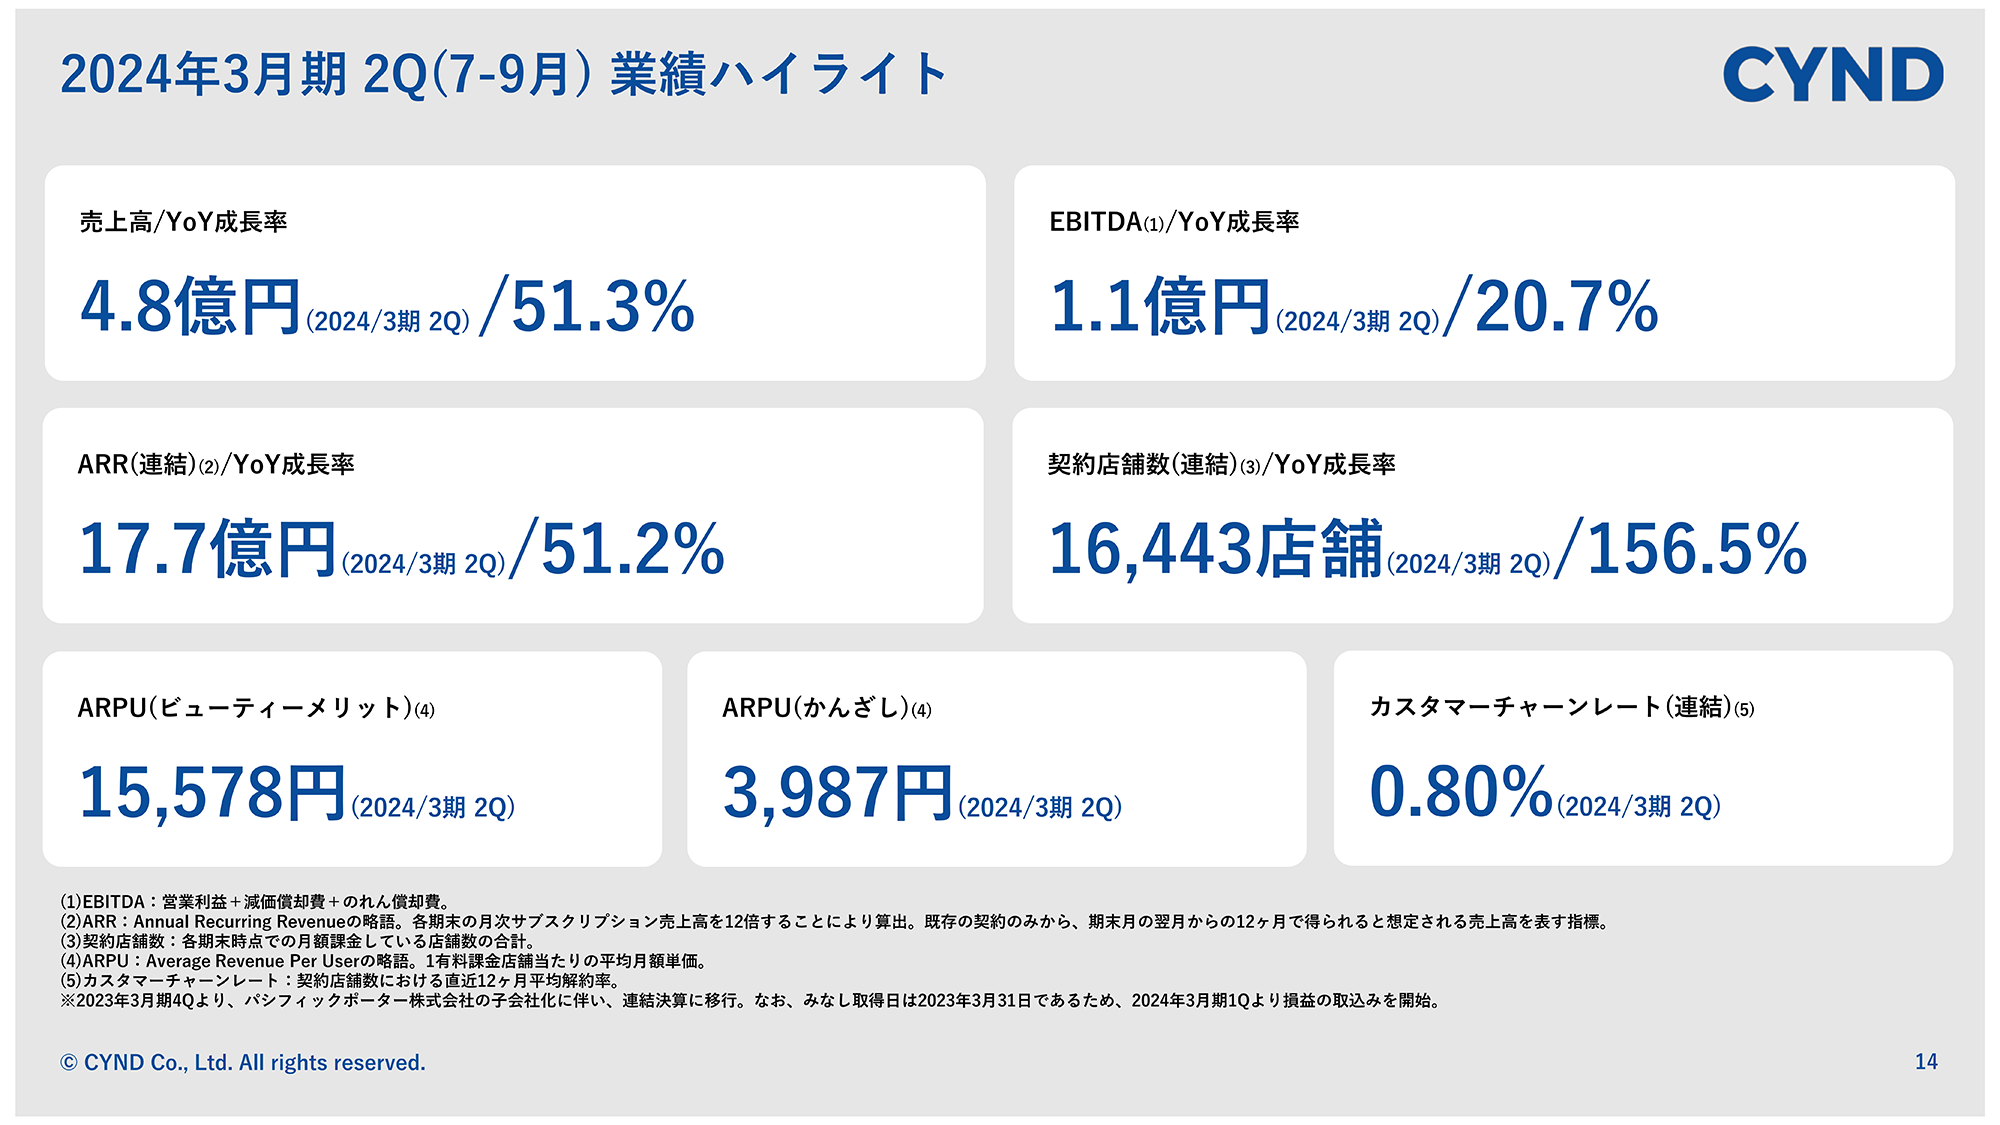Click the ARR definition footnote (2)
This screenshot has width=2000, height=1125.
(835, 922)
